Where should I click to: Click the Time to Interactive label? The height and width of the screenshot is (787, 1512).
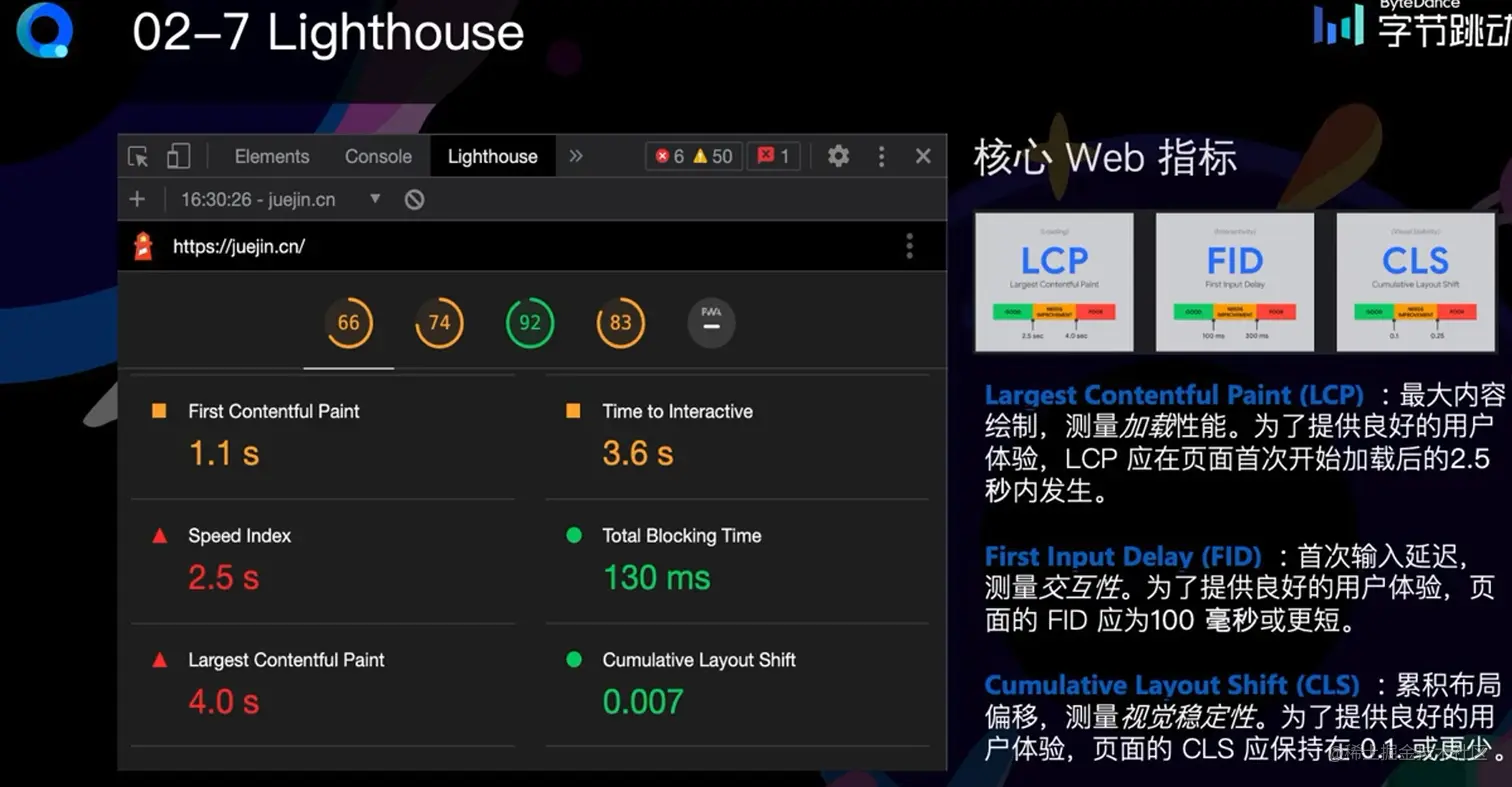point(678,411)
